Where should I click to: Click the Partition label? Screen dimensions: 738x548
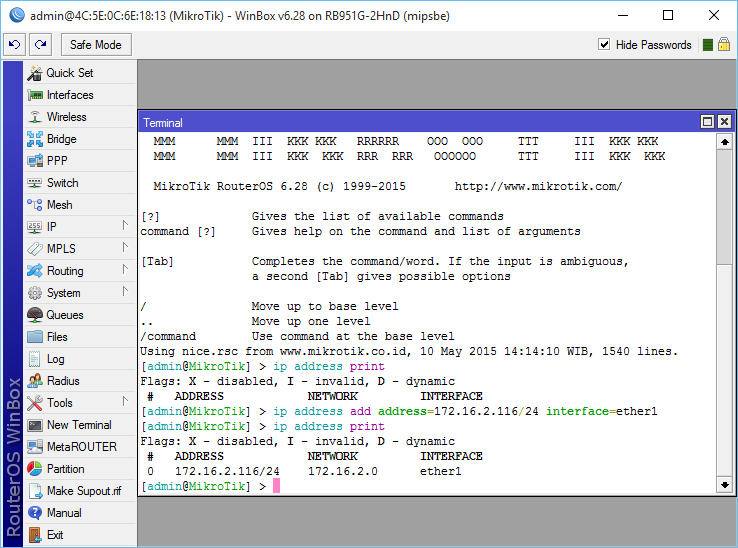[x=65, y=469]
